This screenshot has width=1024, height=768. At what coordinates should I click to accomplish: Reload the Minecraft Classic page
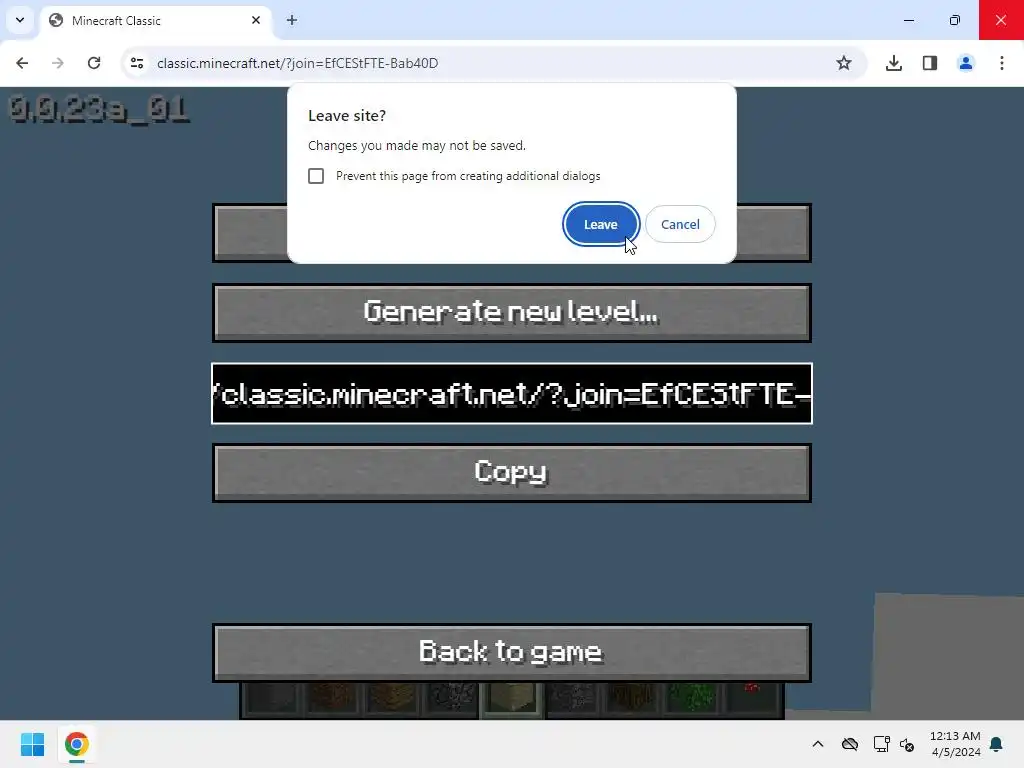tap(94, 63)
